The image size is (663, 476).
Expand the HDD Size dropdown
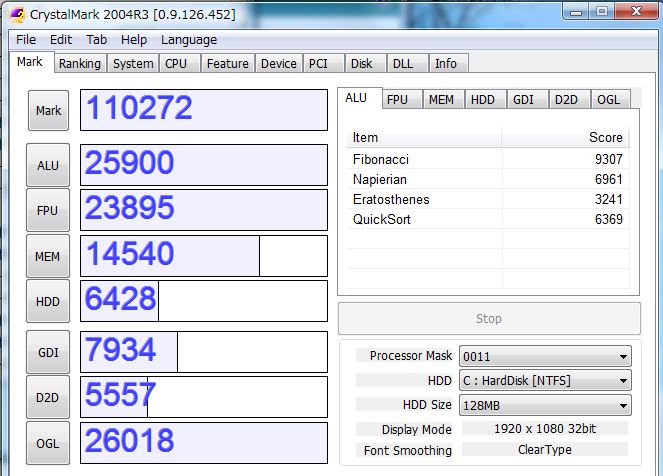544,405
